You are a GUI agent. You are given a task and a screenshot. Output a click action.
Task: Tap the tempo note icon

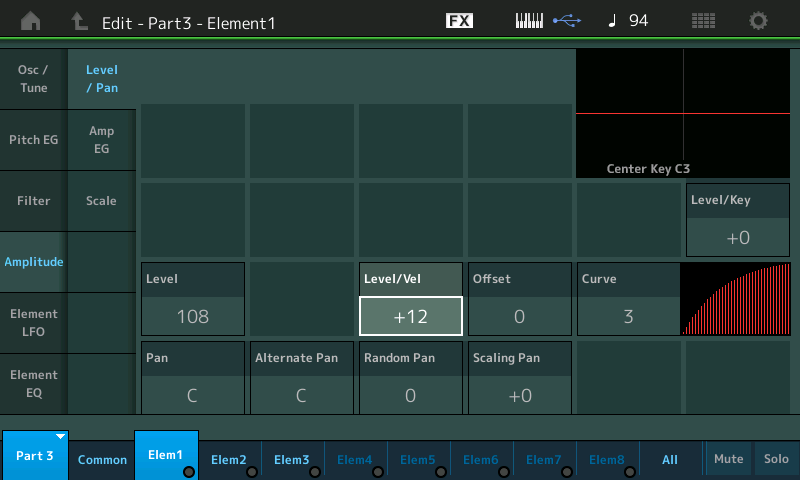(612, 21)
